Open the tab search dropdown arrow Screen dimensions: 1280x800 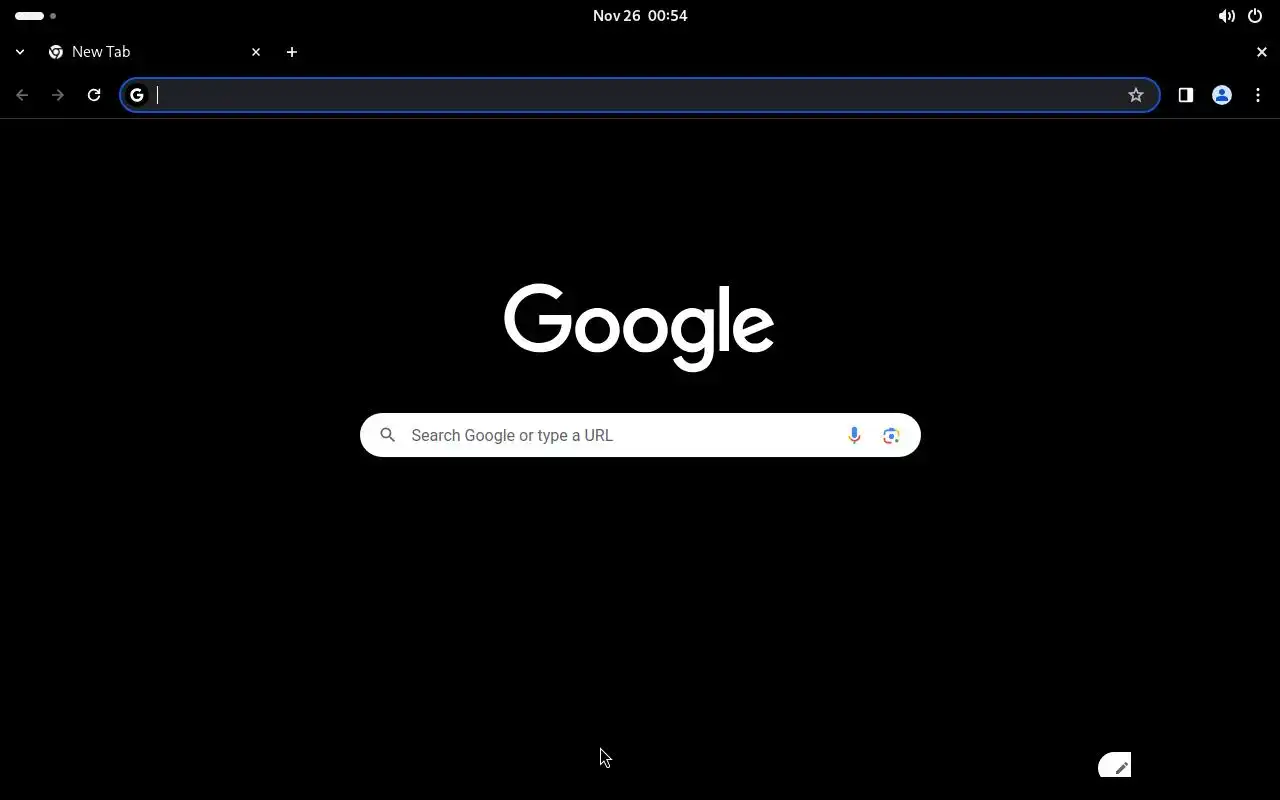click(x=20, y=52)
